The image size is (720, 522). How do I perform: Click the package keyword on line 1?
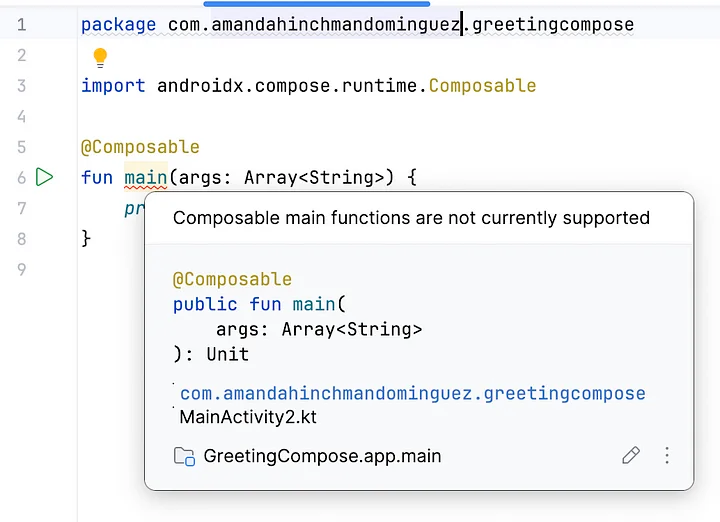118,24
